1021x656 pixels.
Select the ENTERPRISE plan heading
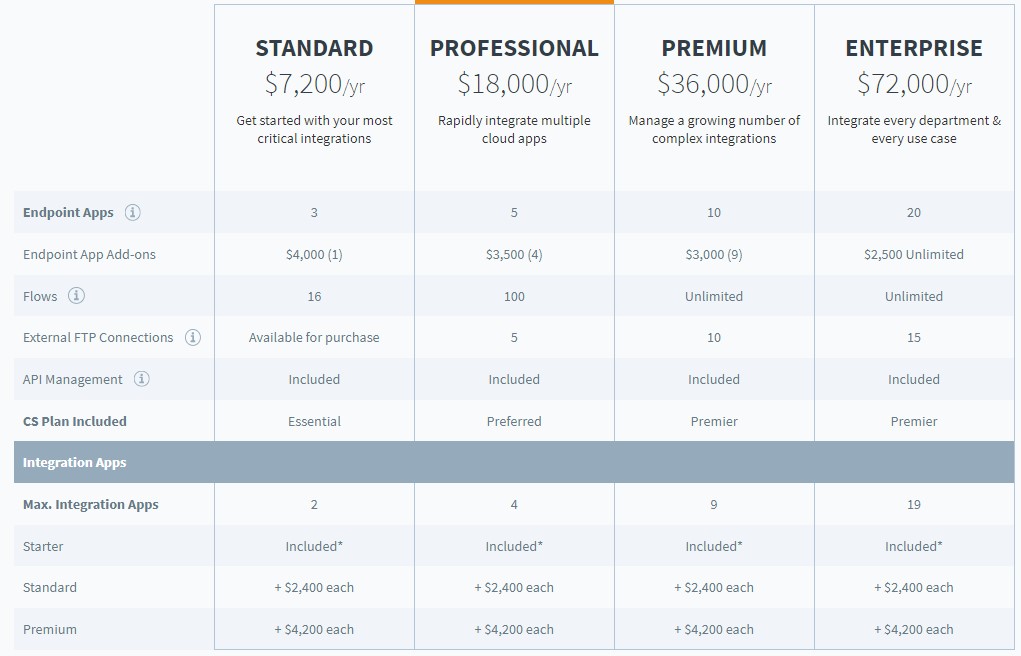914,48
